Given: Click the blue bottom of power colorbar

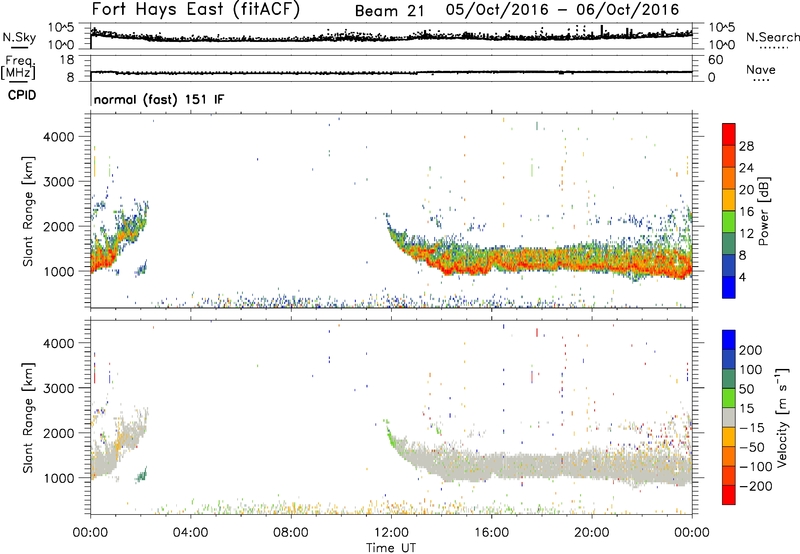Looking at the screenshot, I should (729, 287).
